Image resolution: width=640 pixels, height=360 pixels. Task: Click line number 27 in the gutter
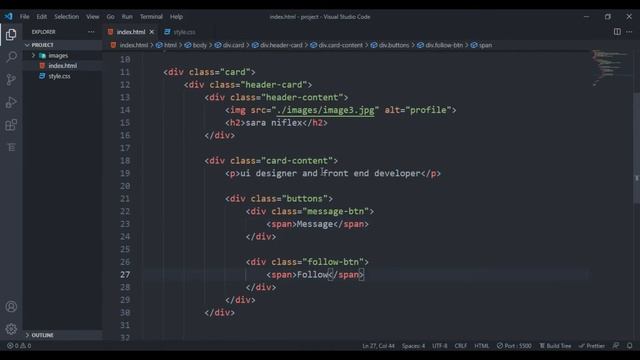point(125,275)
